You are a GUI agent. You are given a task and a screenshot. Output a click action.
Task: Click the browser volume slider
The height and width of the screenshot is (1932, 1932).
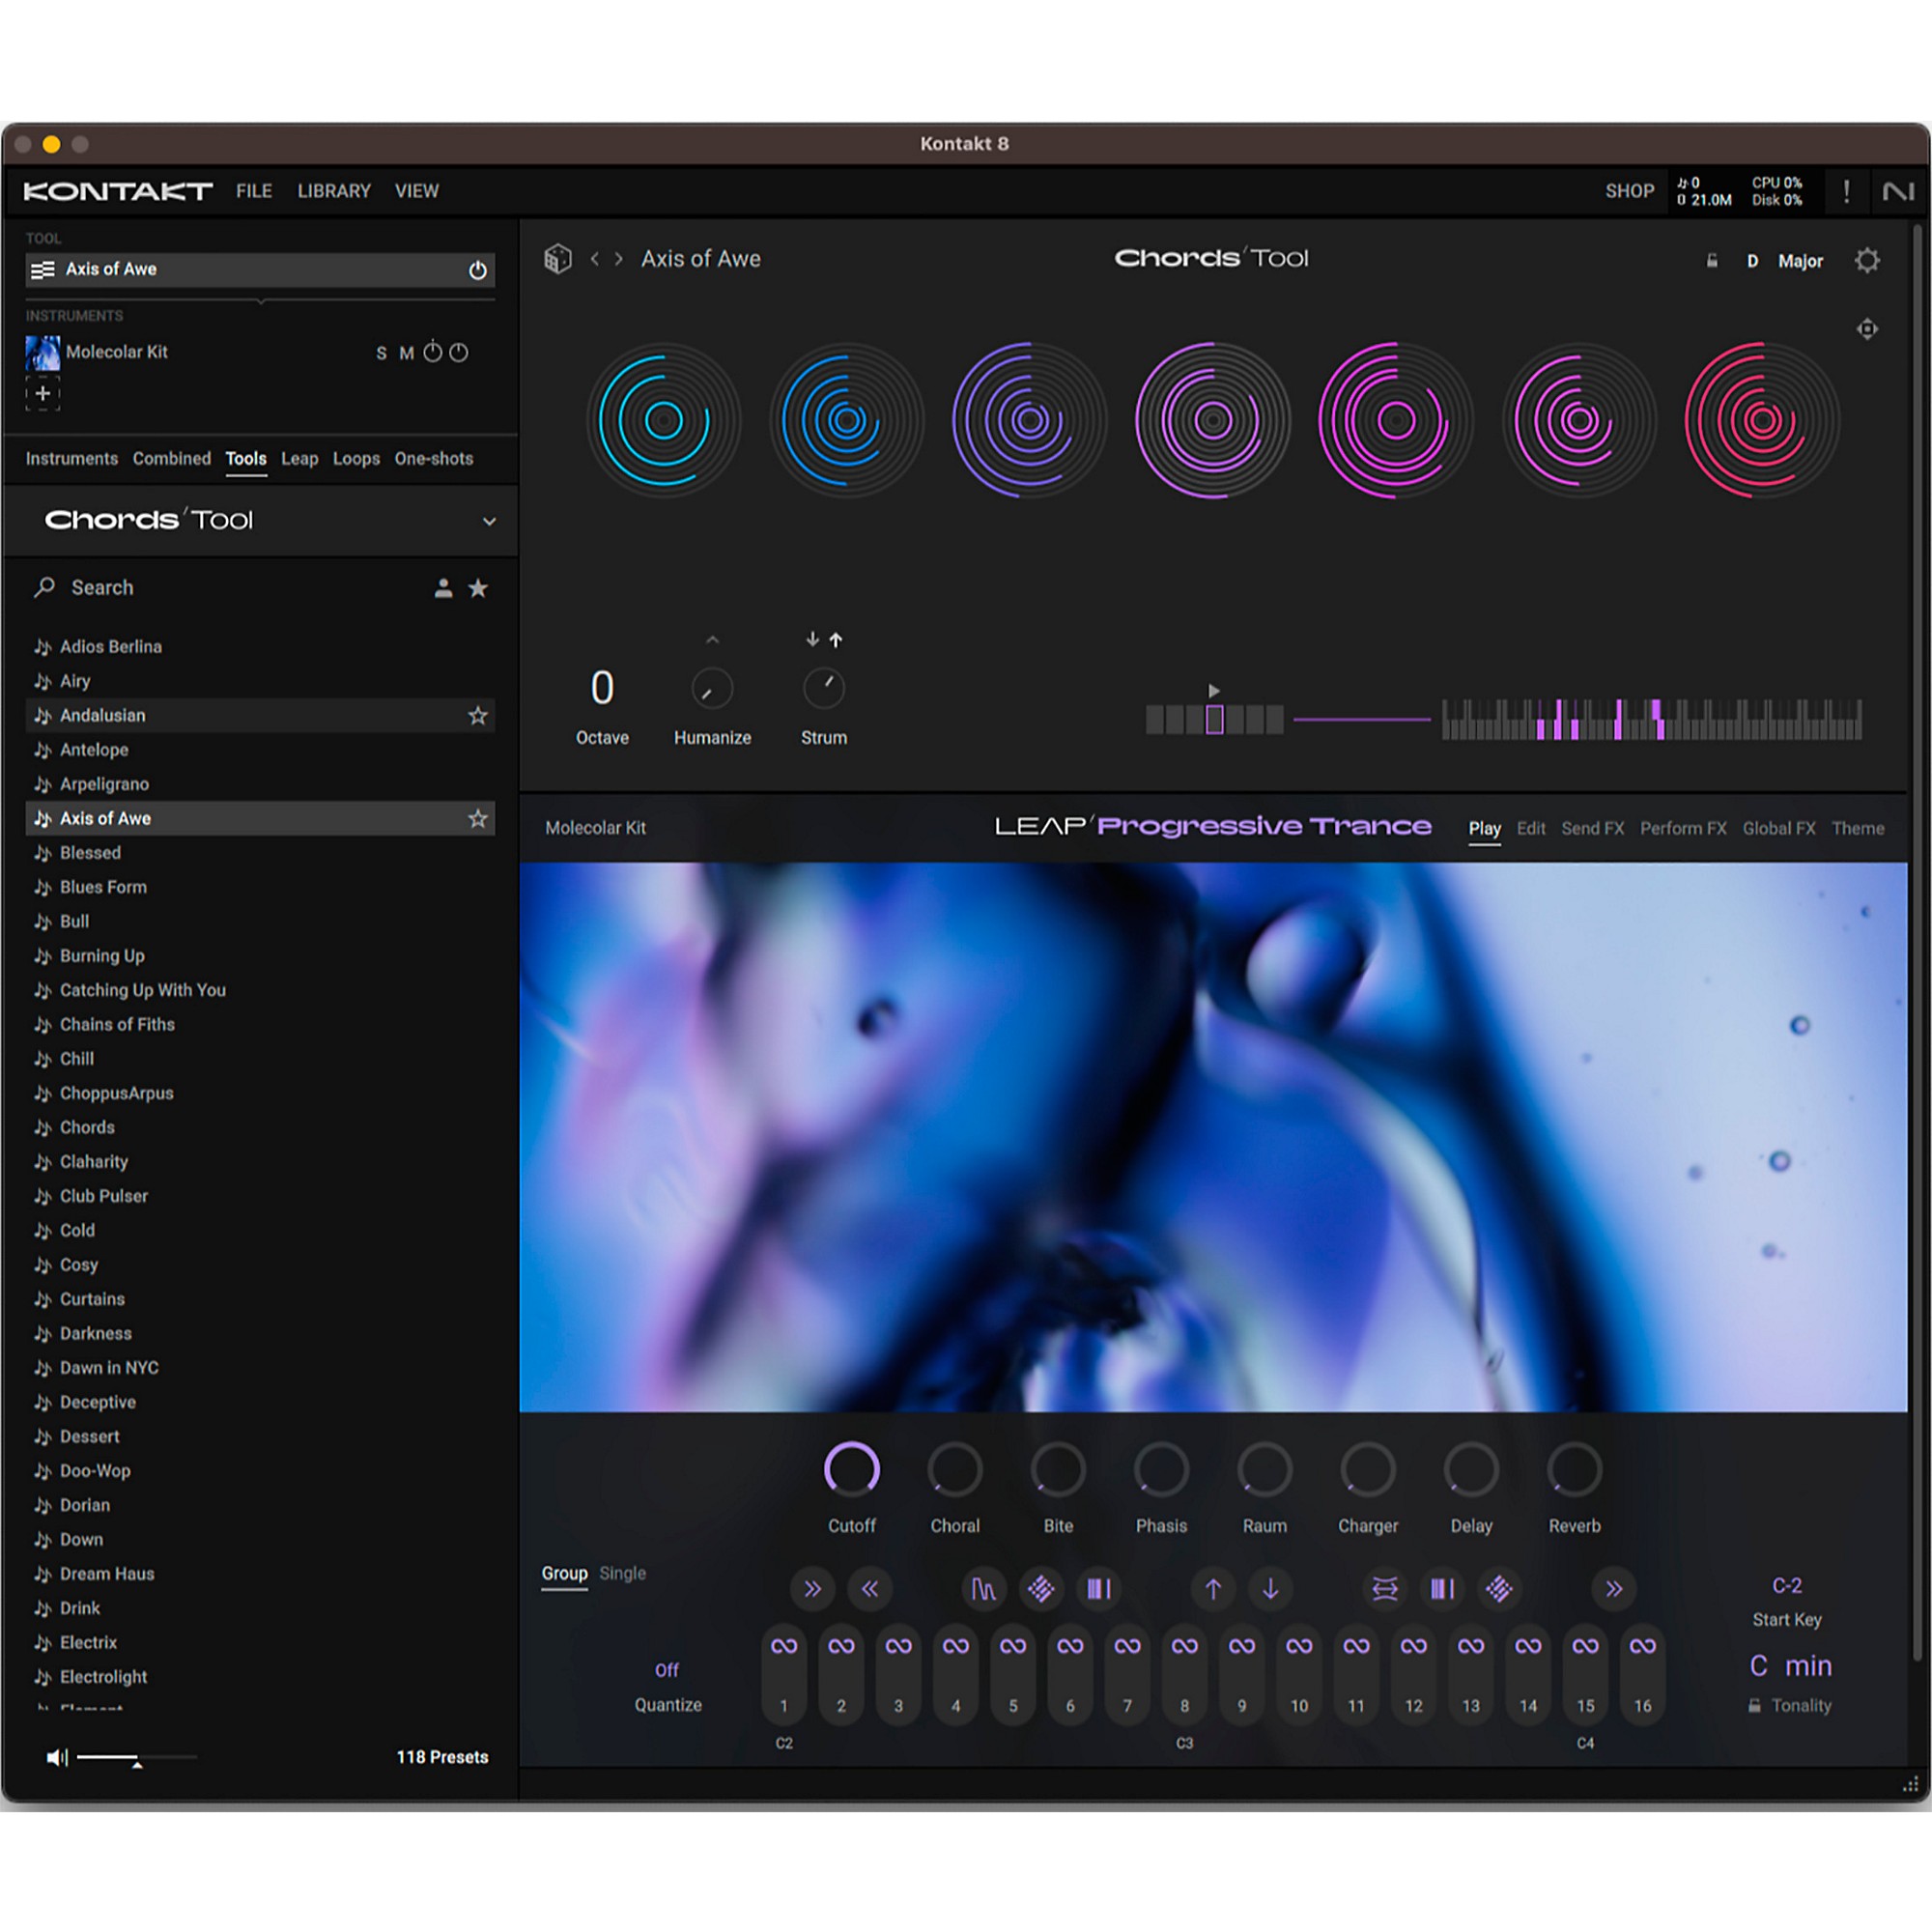click(x=137, y=1757)
